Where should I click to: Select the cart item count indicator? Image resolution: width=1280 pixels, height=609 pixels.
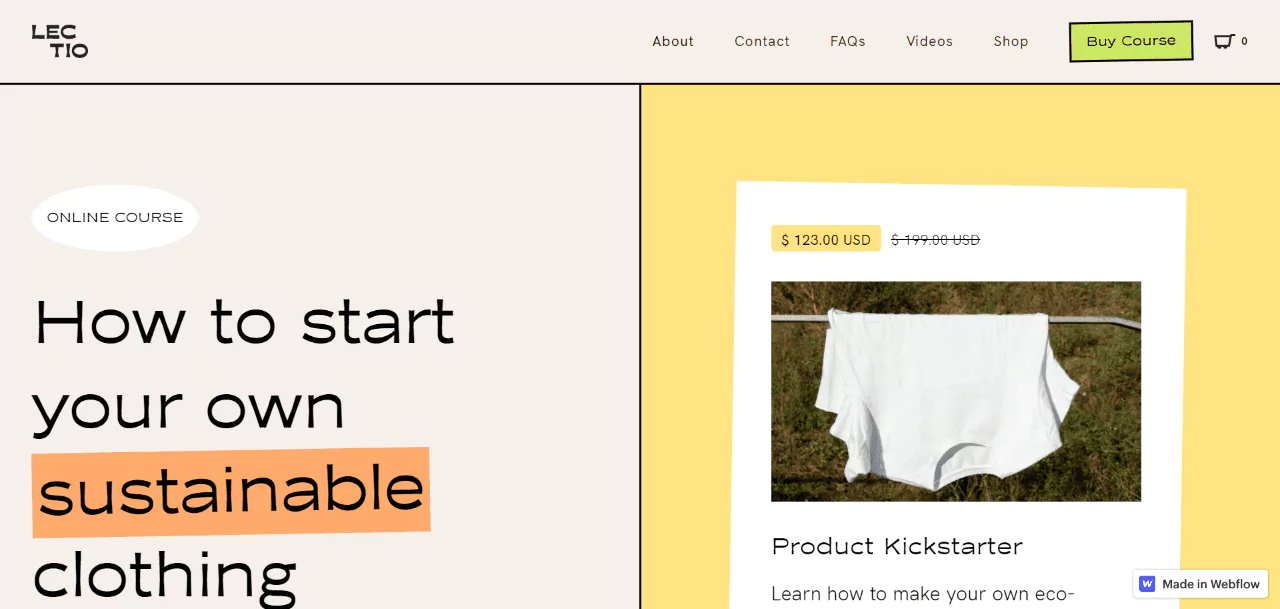[1243, 41]
